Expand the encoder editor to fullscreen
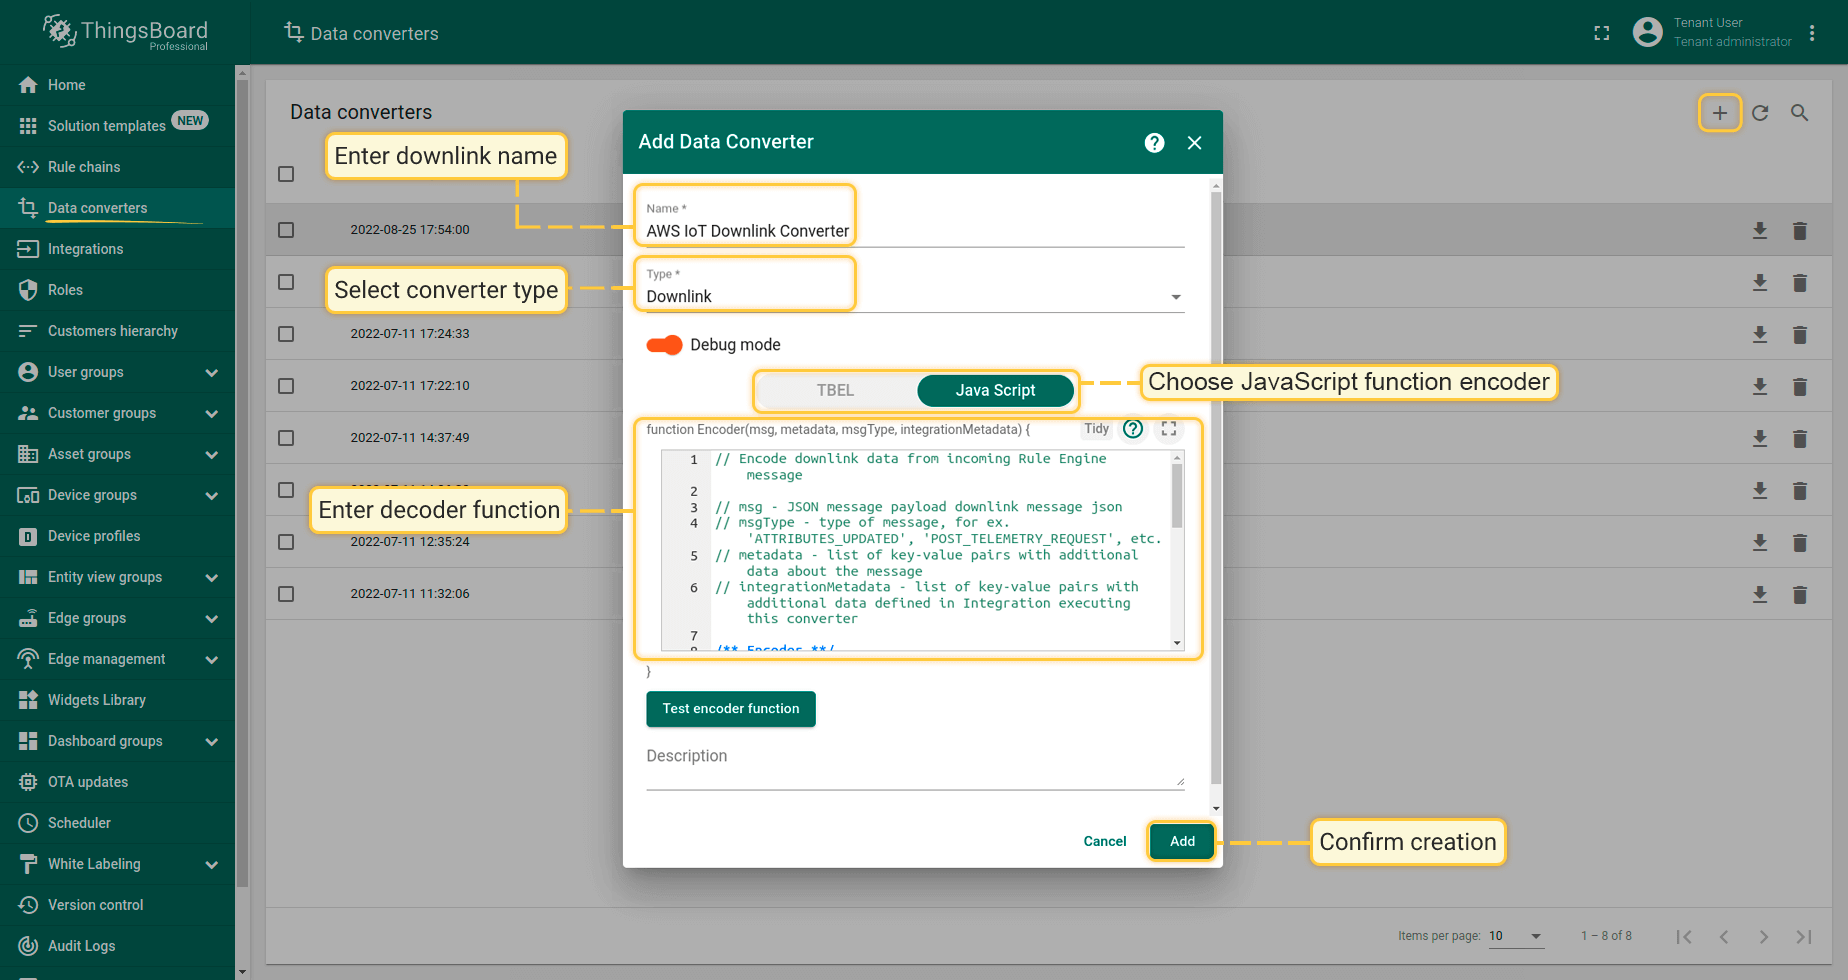This screenshot has width=1848, height=980. pos(1168,429)
